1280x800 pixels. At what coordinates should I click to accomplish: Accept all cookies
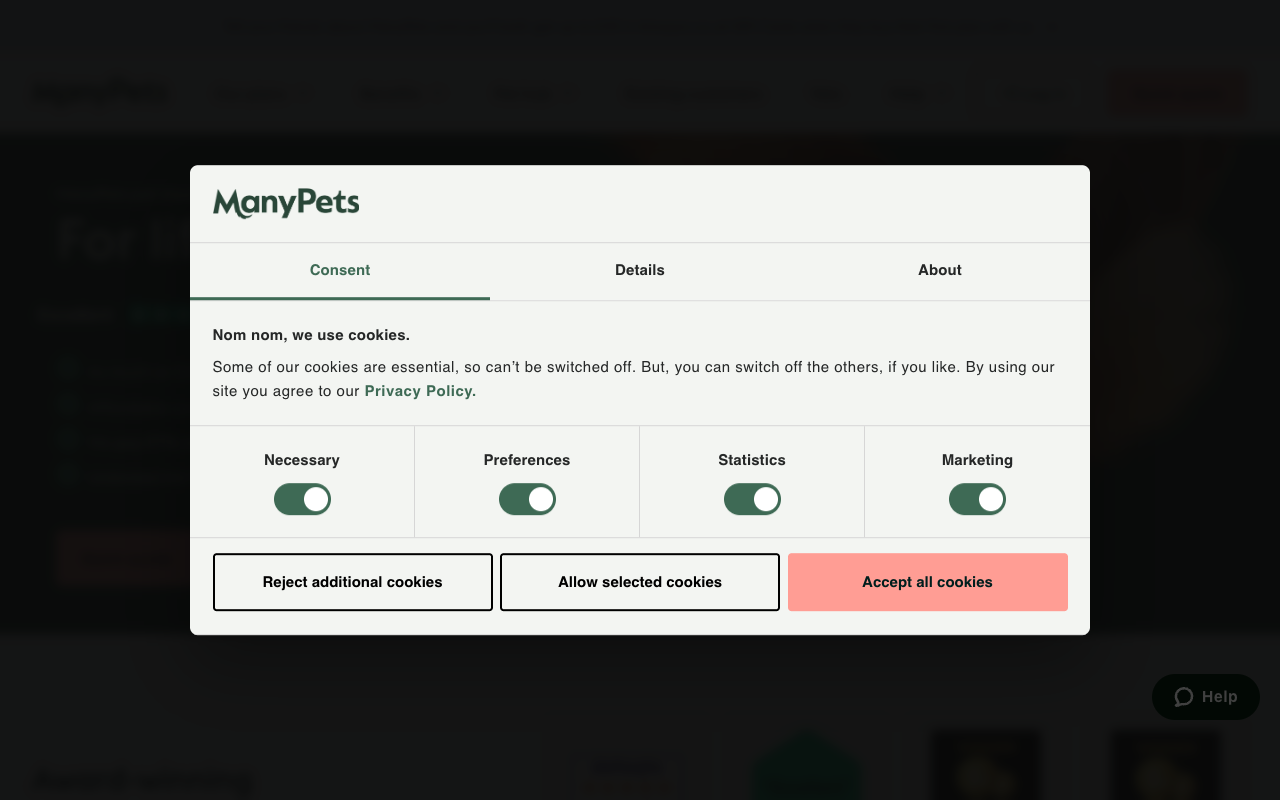928,582
